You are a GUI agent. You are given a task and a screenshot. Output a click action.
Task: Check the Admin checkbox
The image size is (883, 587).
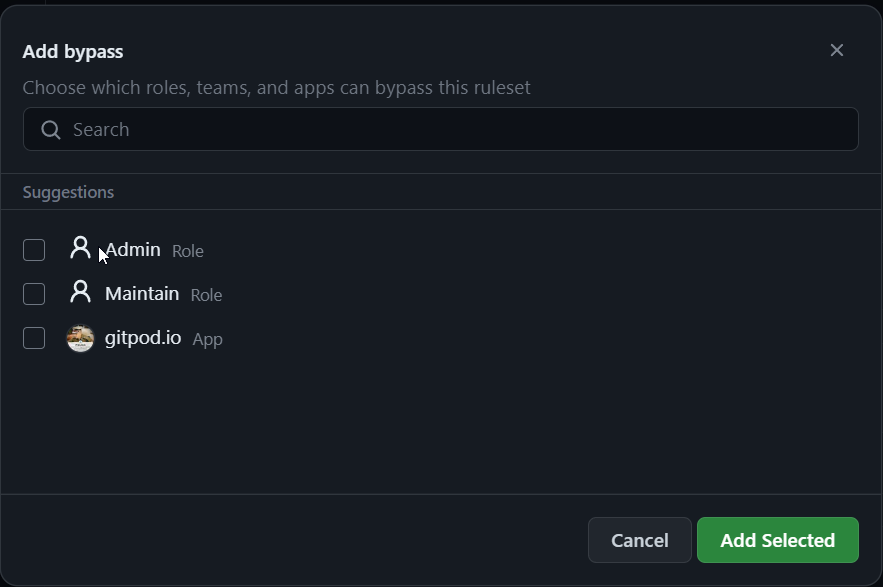(33, 249)
